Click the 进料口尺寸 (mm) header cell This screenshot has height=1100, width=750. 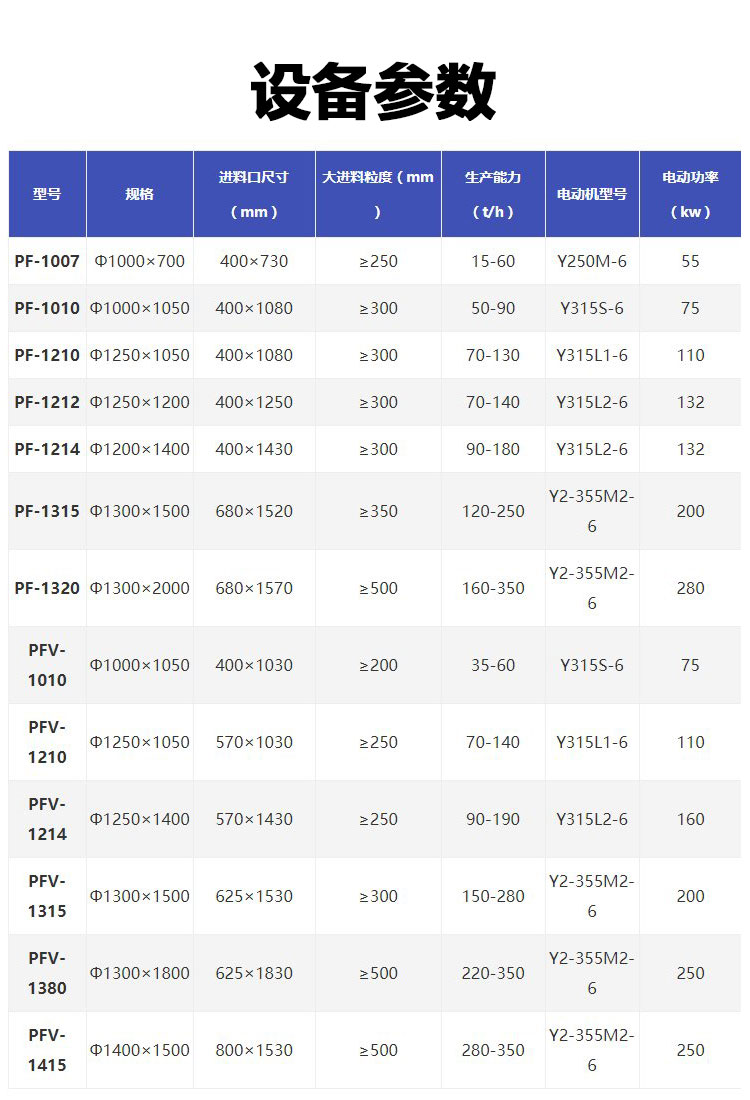click(254, 194)
